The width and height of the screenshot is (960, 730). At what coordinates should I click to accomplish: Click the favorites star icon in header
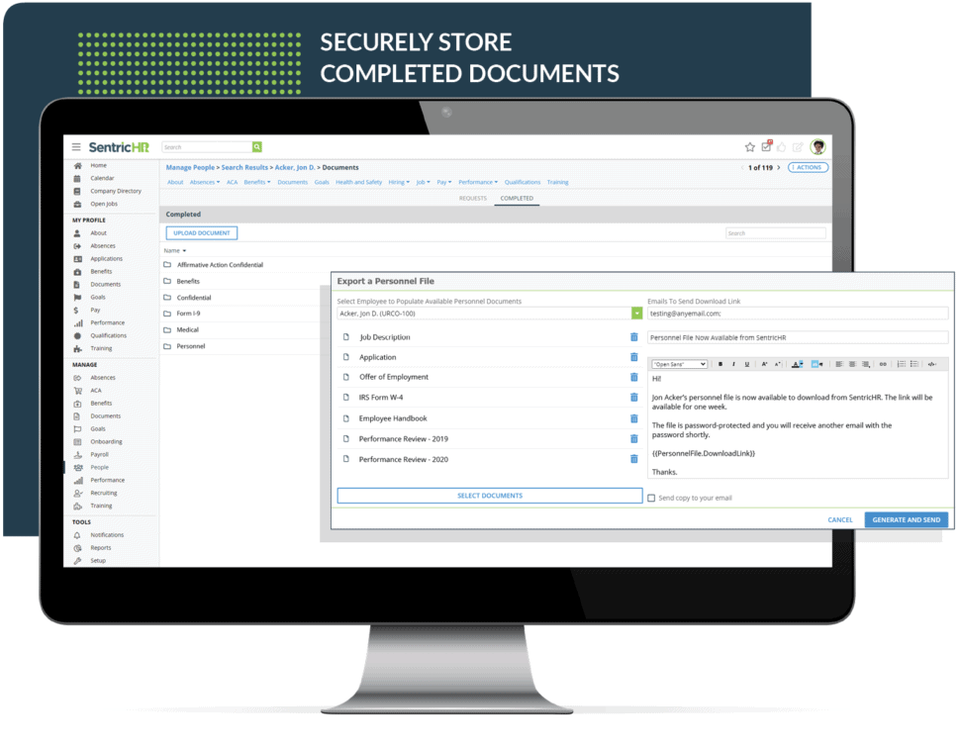coord(750,147)
